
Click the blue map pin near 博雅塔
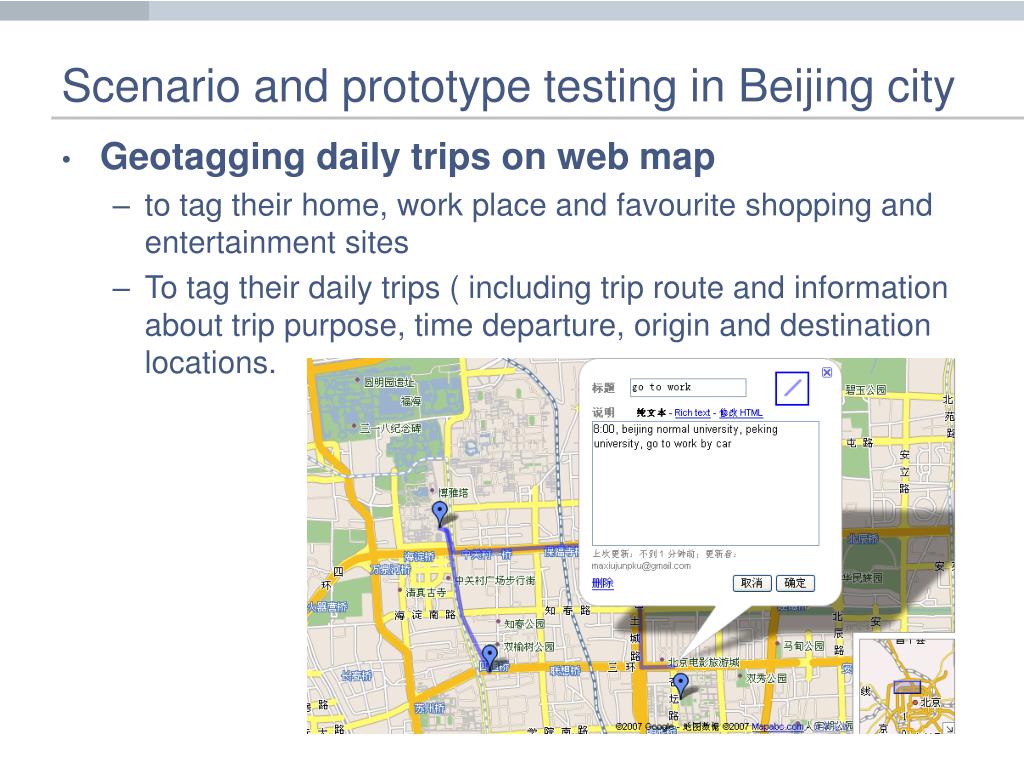pyautogui.click(x=440, y=513)
